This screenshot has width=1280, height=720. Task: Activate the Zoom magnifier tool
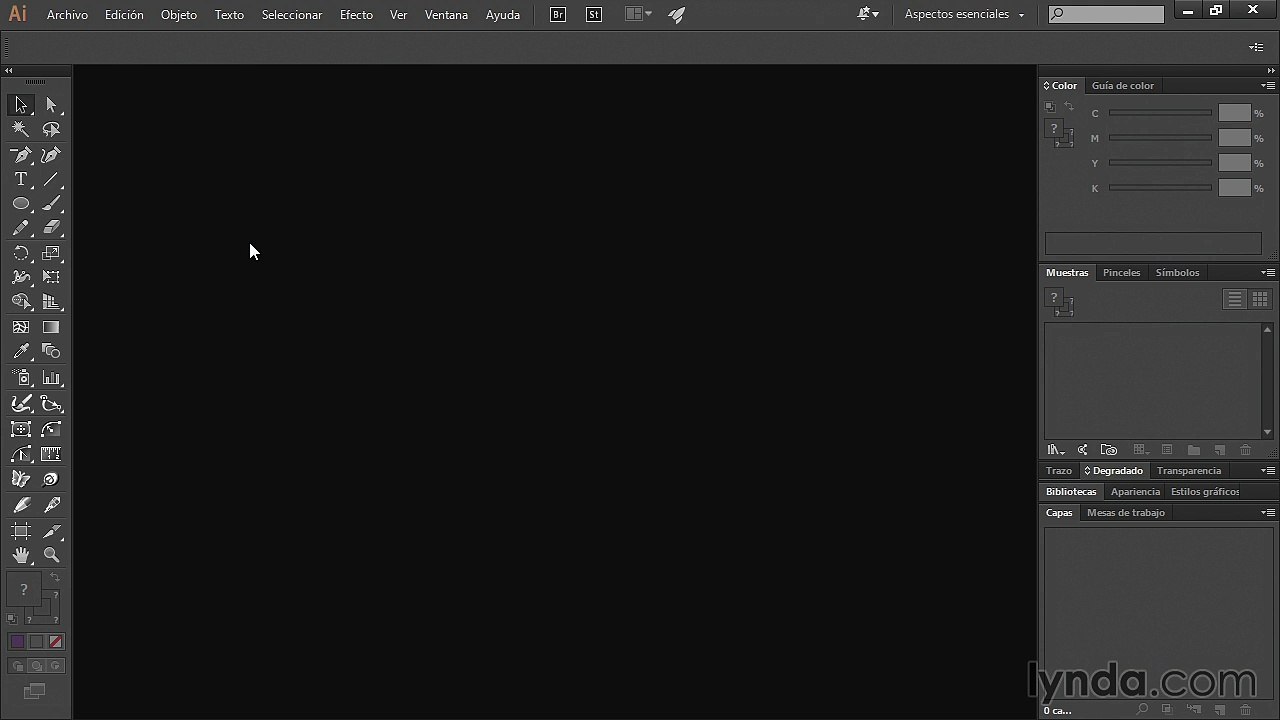(52, 555)
